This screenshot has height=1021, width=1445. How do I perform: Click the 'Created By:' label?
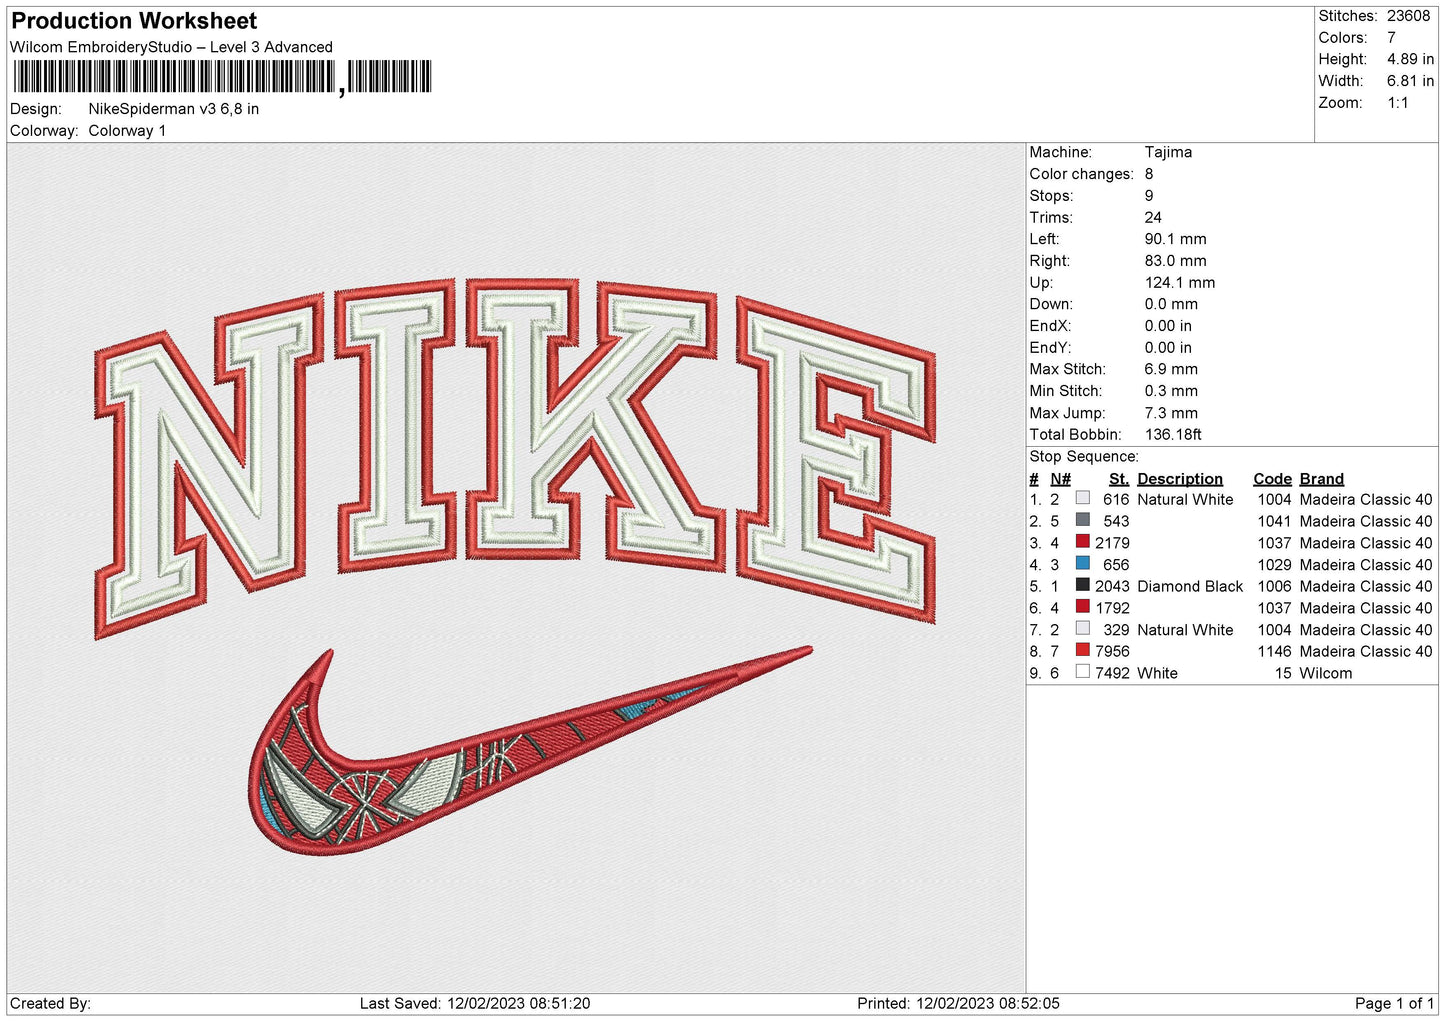50,1003
